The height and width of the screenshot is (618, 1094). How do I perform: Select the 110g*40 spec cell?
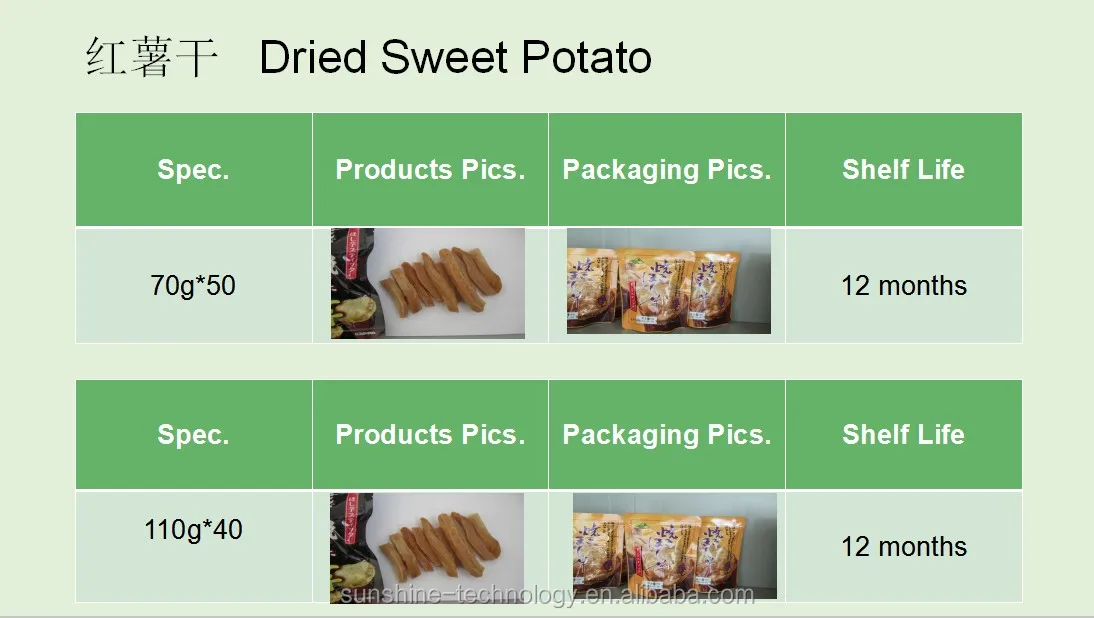(x=193, y=546)
